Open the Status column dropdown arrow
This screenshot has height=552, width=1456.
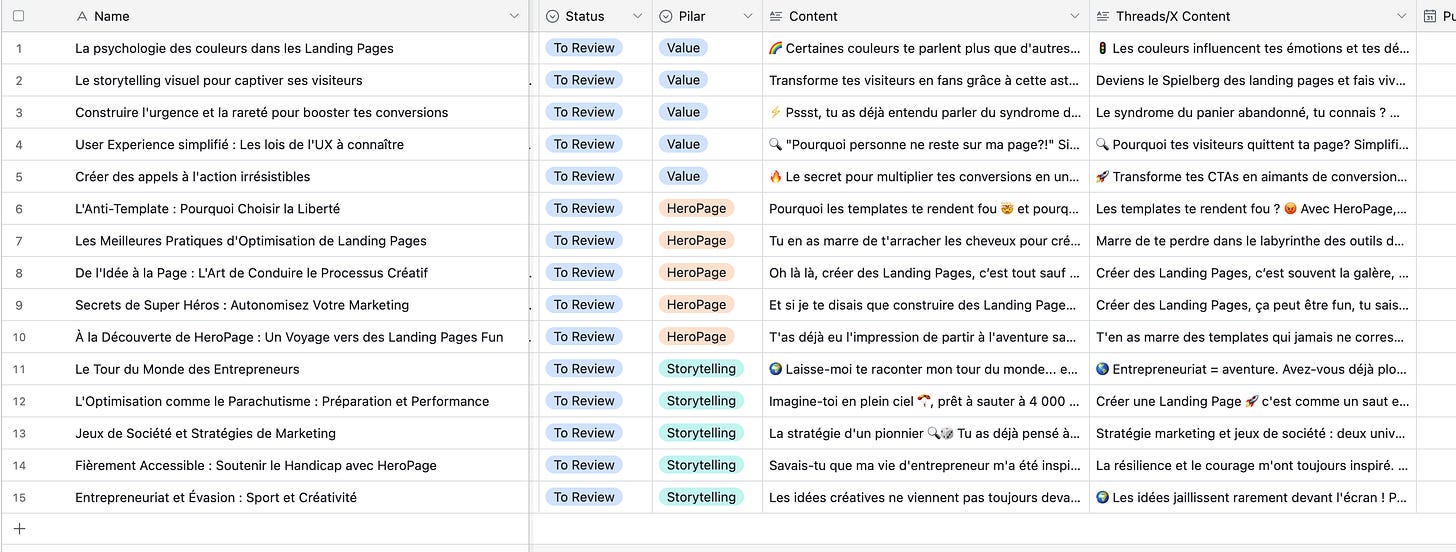pyautogui.click(x=638, y=16)
